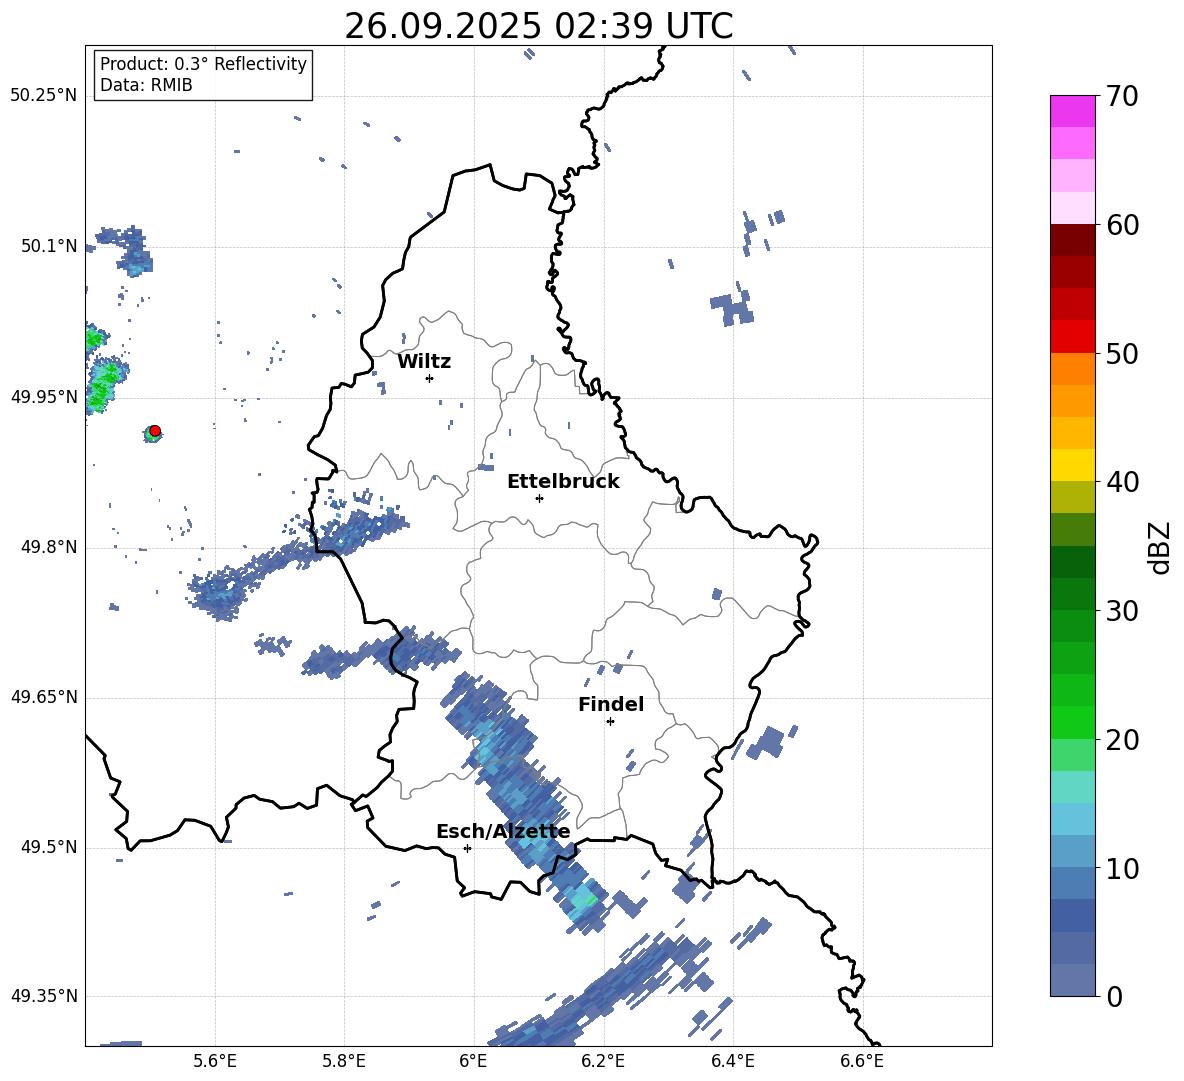1184x1081 pixels.
Task: Click the title "26.09.2025 02:39 UTC"
Action: 538,26
